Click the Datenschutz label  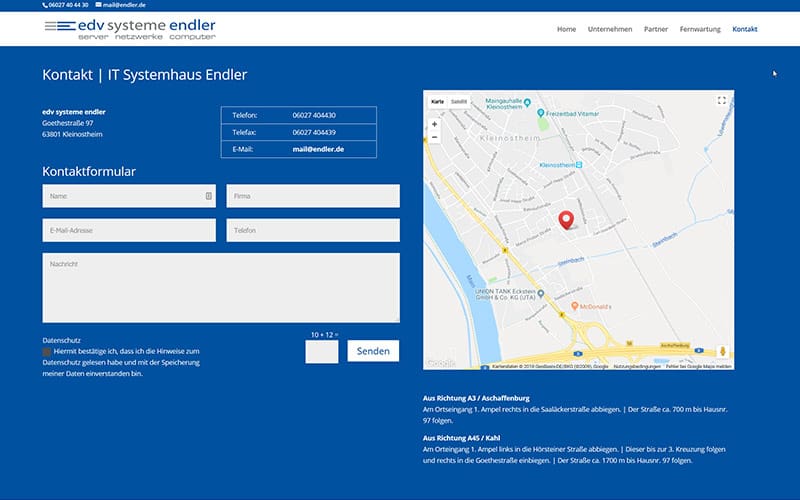pos(61,340)
